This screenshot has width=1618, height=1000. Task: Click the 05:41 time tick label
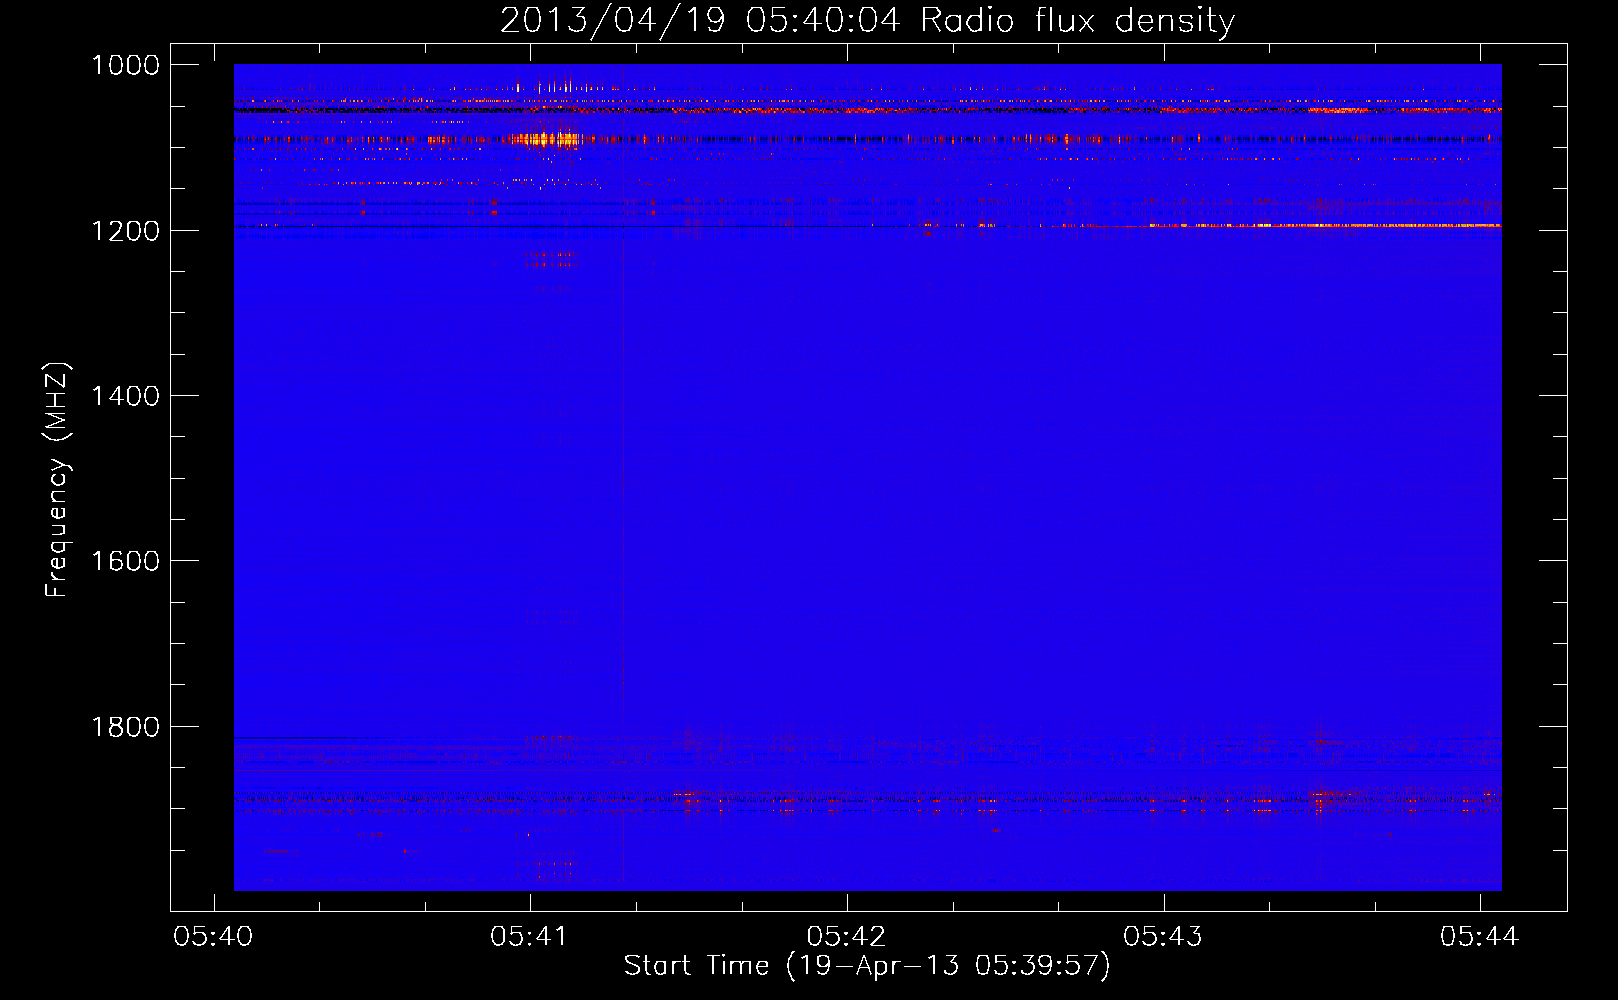coord(530,937)
